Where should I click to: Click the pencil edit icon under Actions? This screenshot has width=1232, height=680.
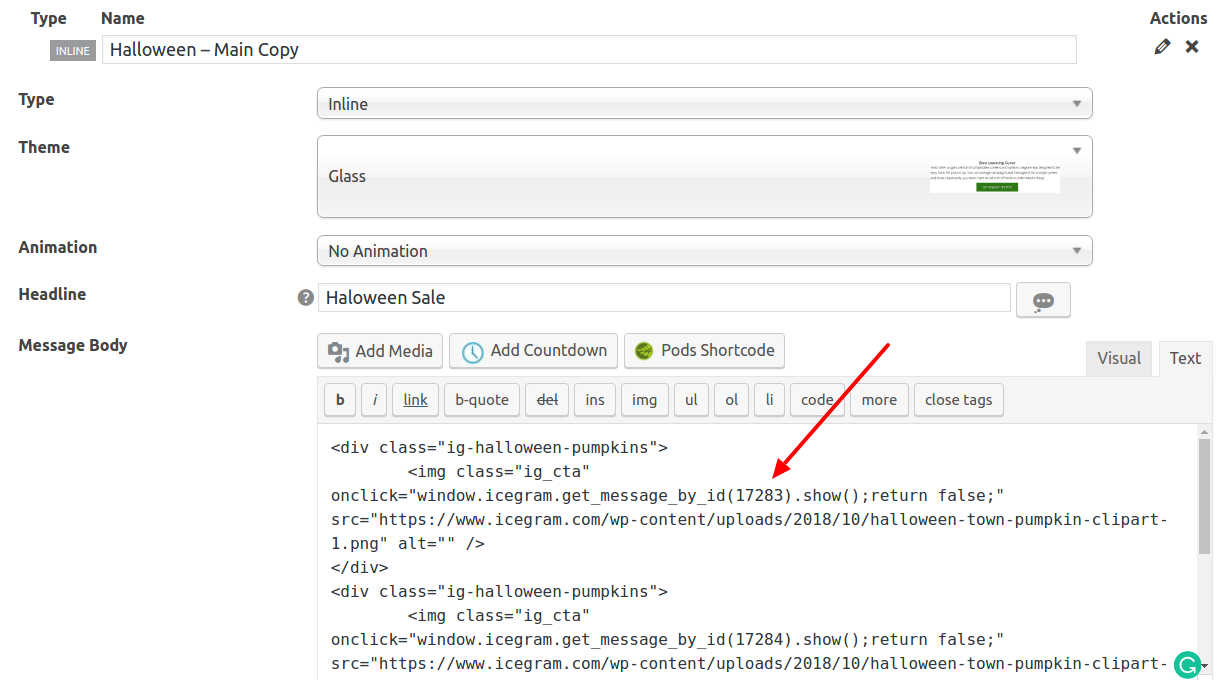click(x=1161, y=47)
